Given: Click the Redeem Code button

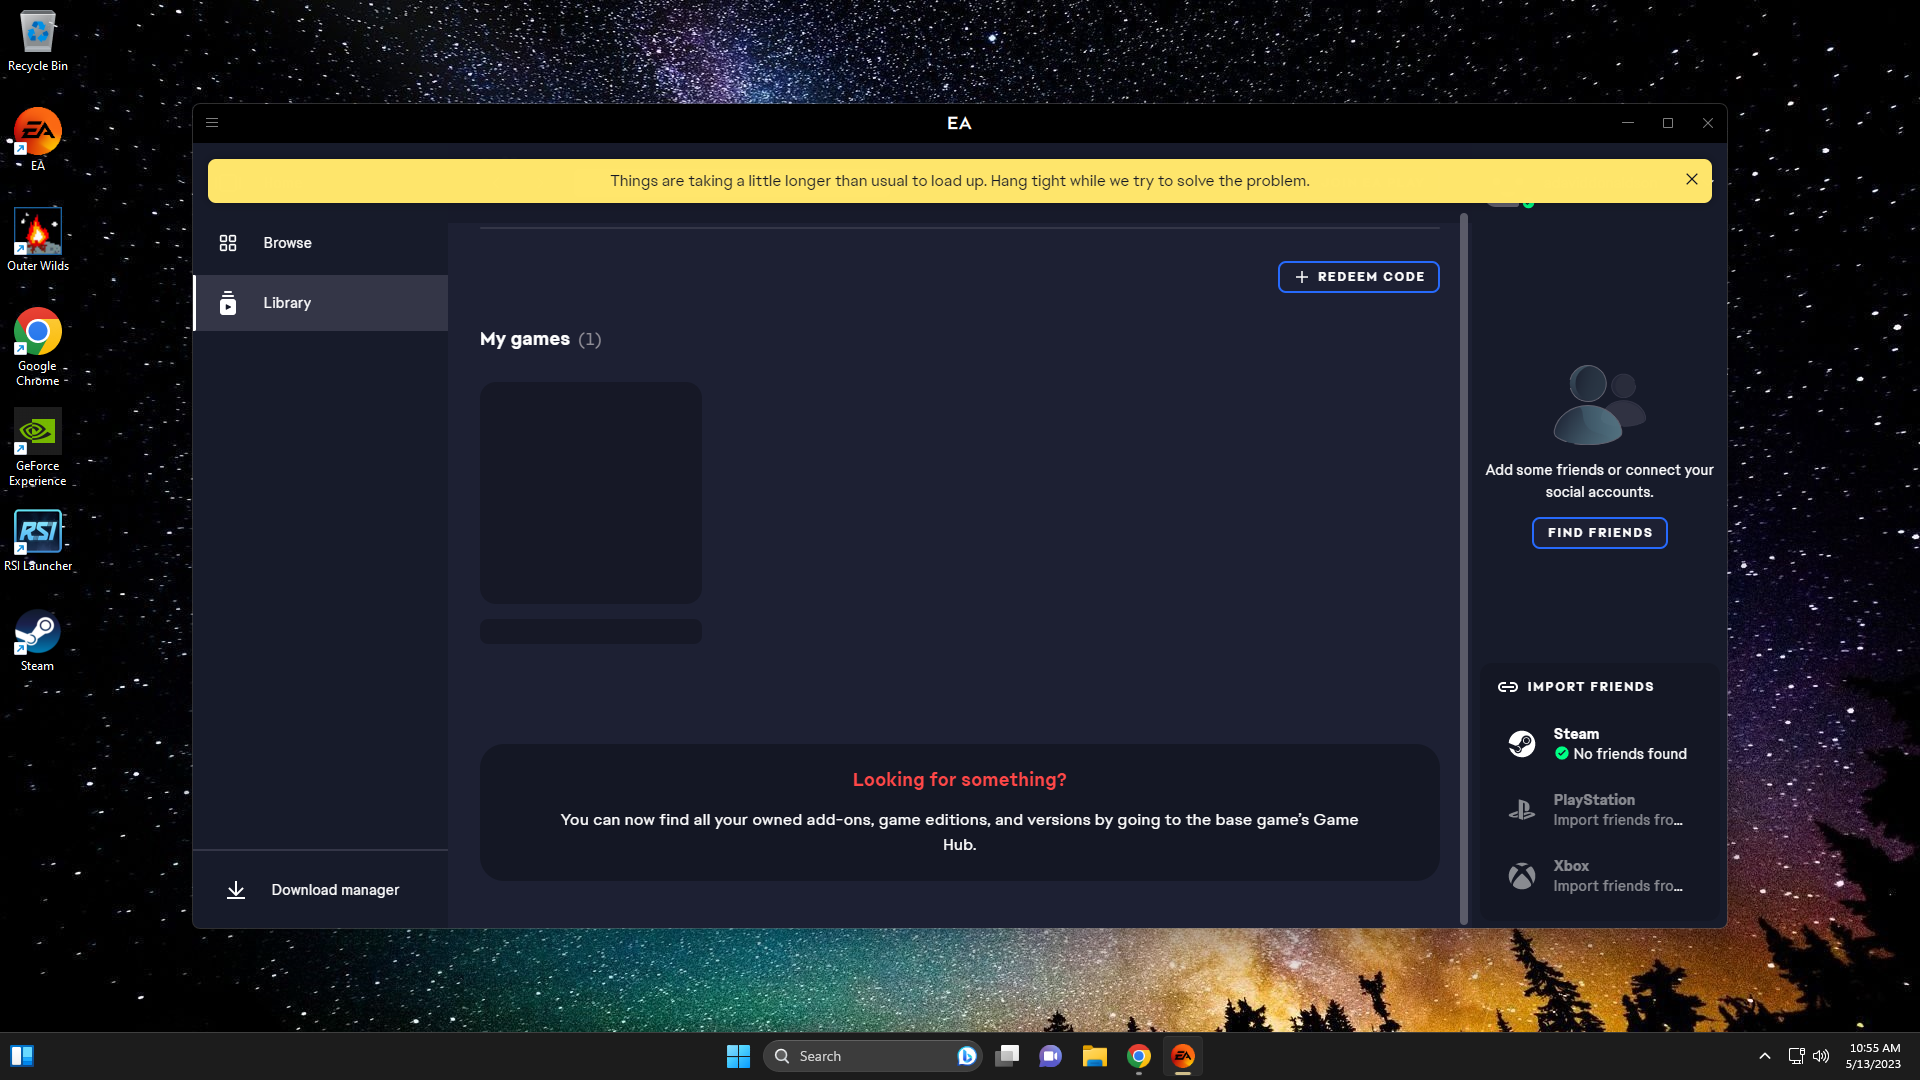Looking at the screenshot, I should 1358,277.
